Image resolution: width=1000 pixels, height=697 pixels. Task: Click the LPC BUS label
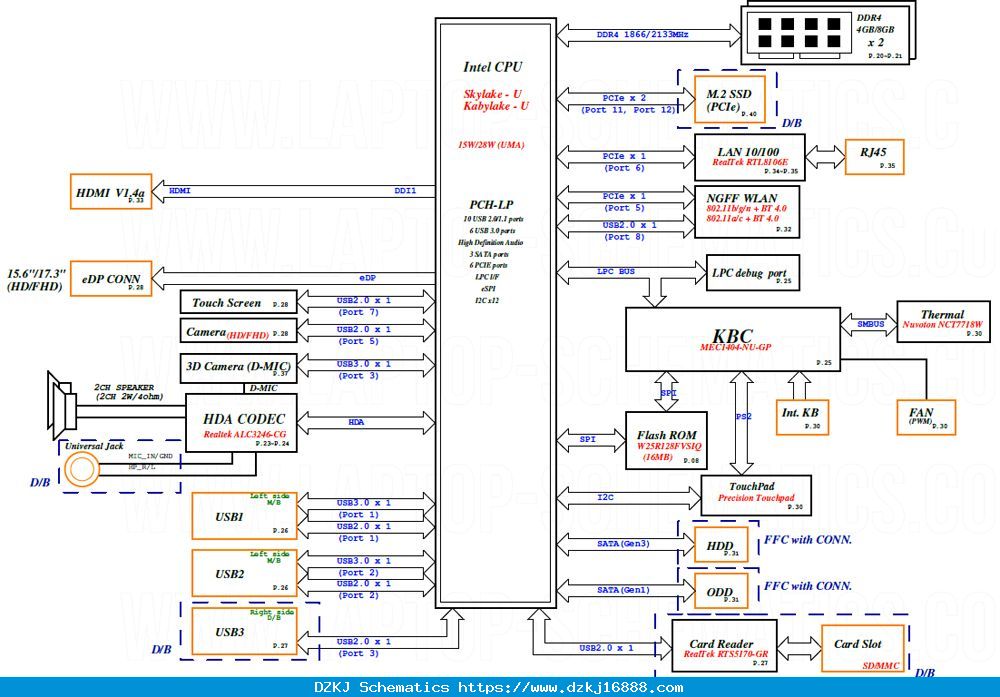pyautogui.click(x=615, y=271)
